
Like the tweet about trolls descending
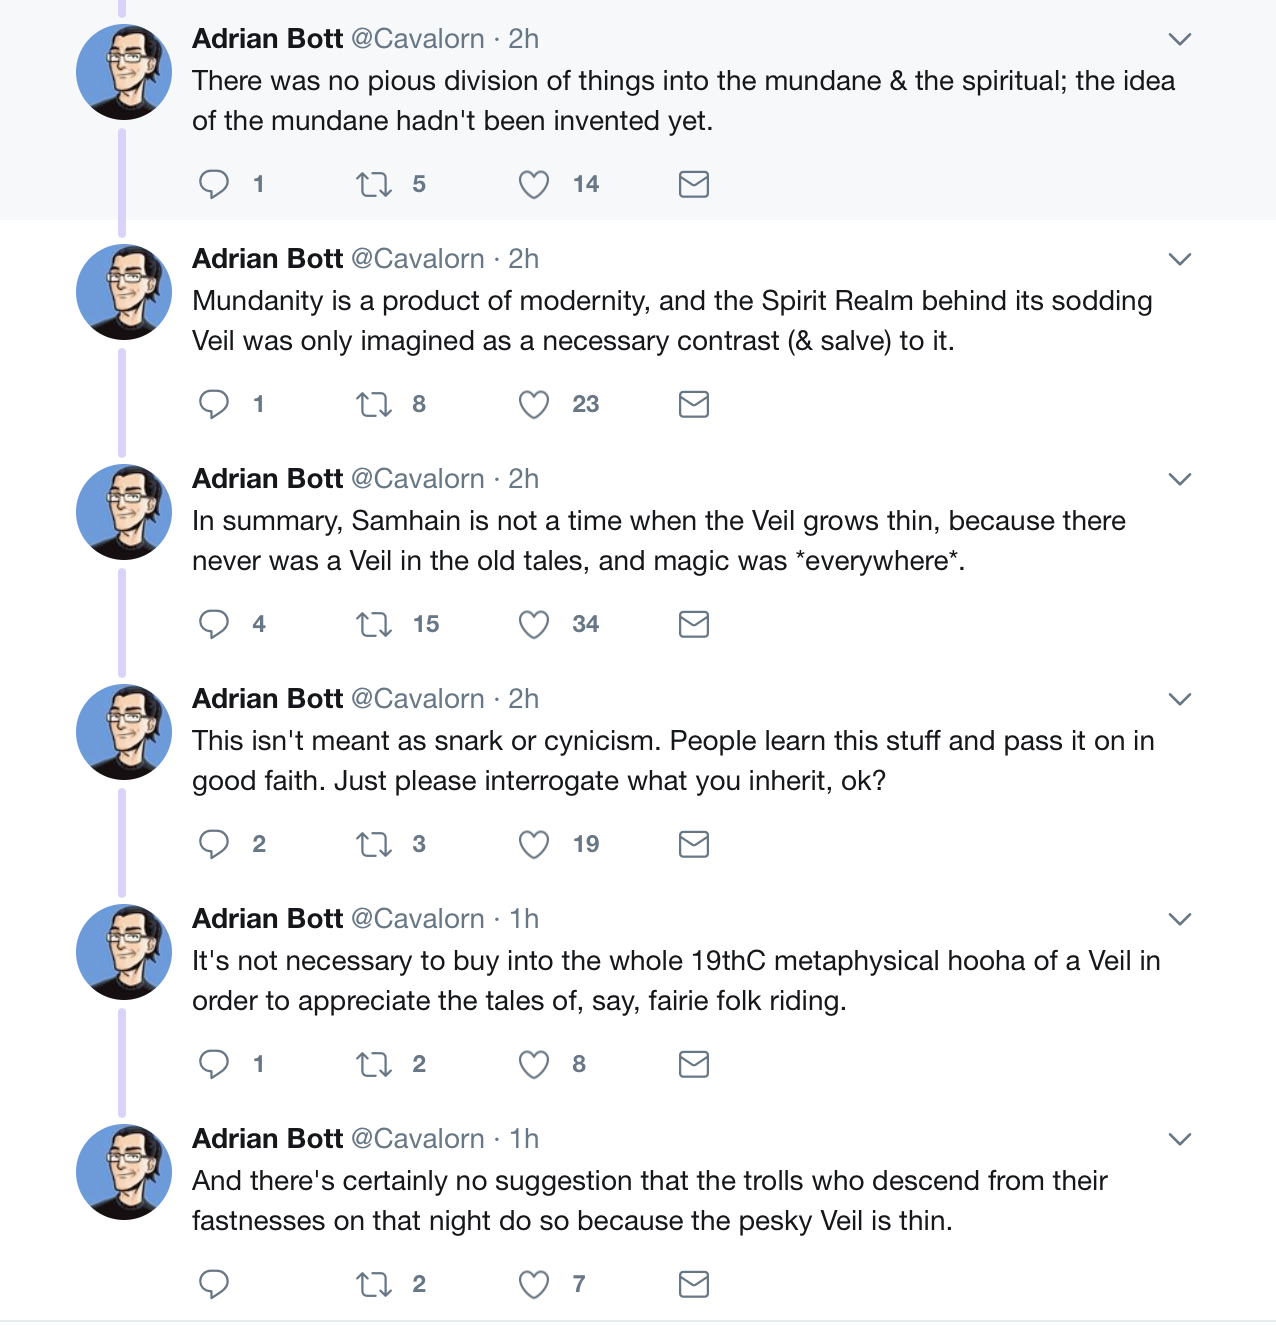pos(534,1284)
